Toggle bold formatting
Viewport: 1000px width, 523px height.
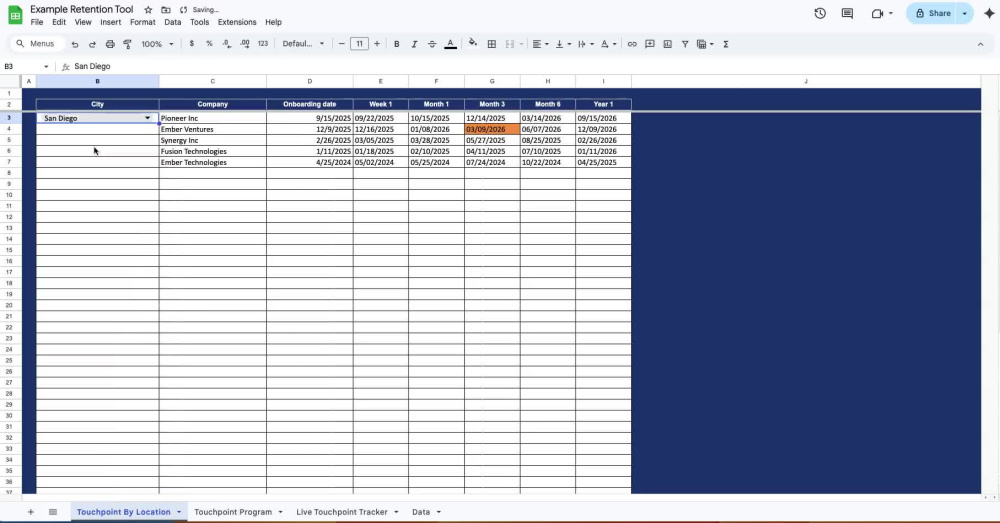[x=397, y=44]
